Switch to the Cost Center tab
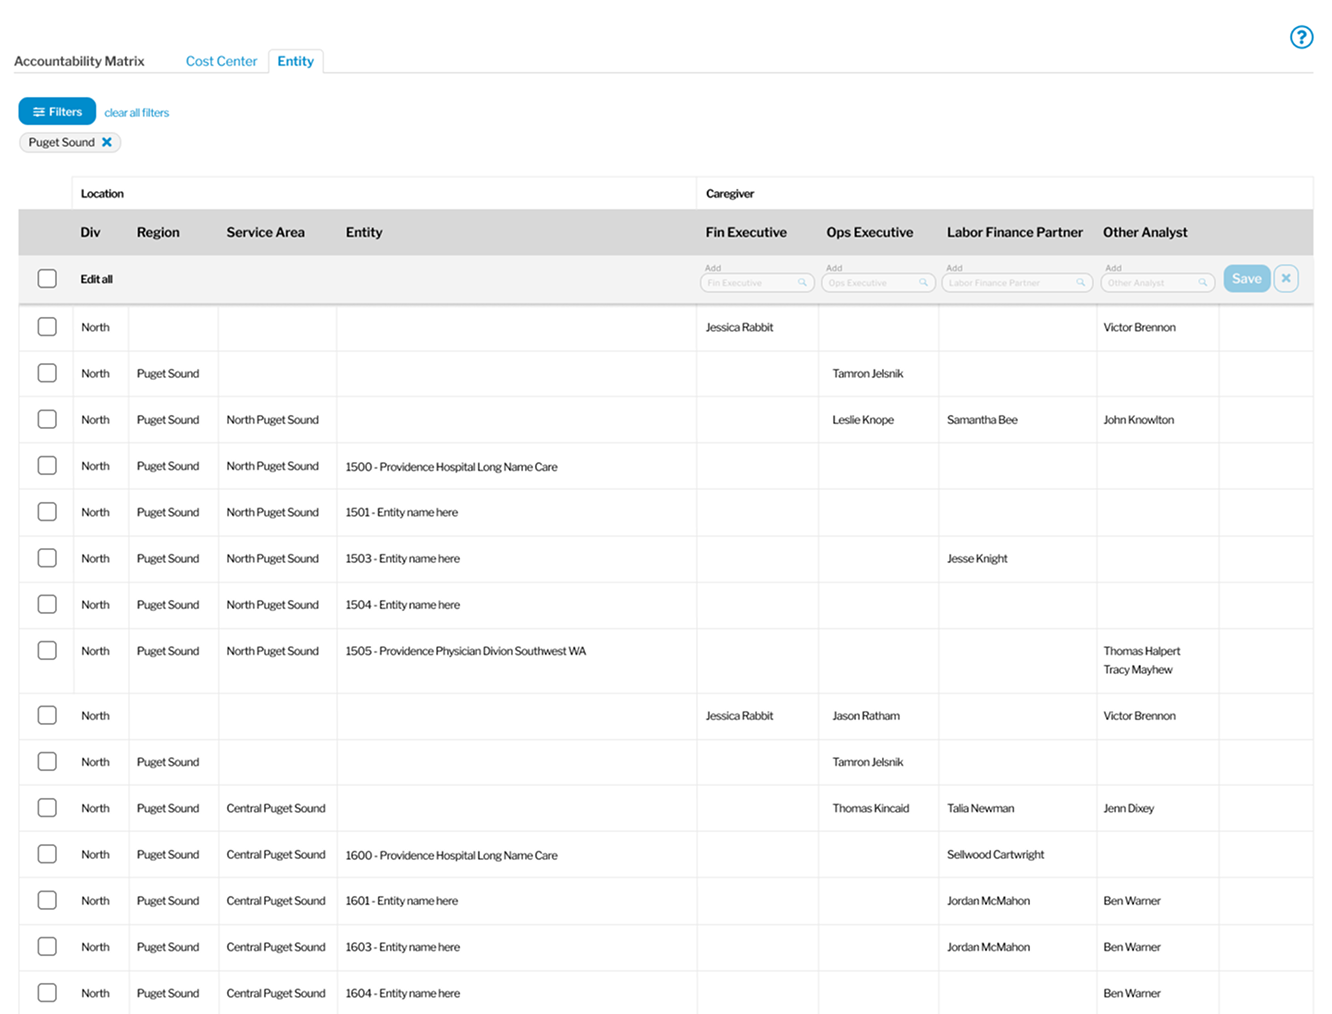Screen dimensions: 1332x1014 pos(221,61)
